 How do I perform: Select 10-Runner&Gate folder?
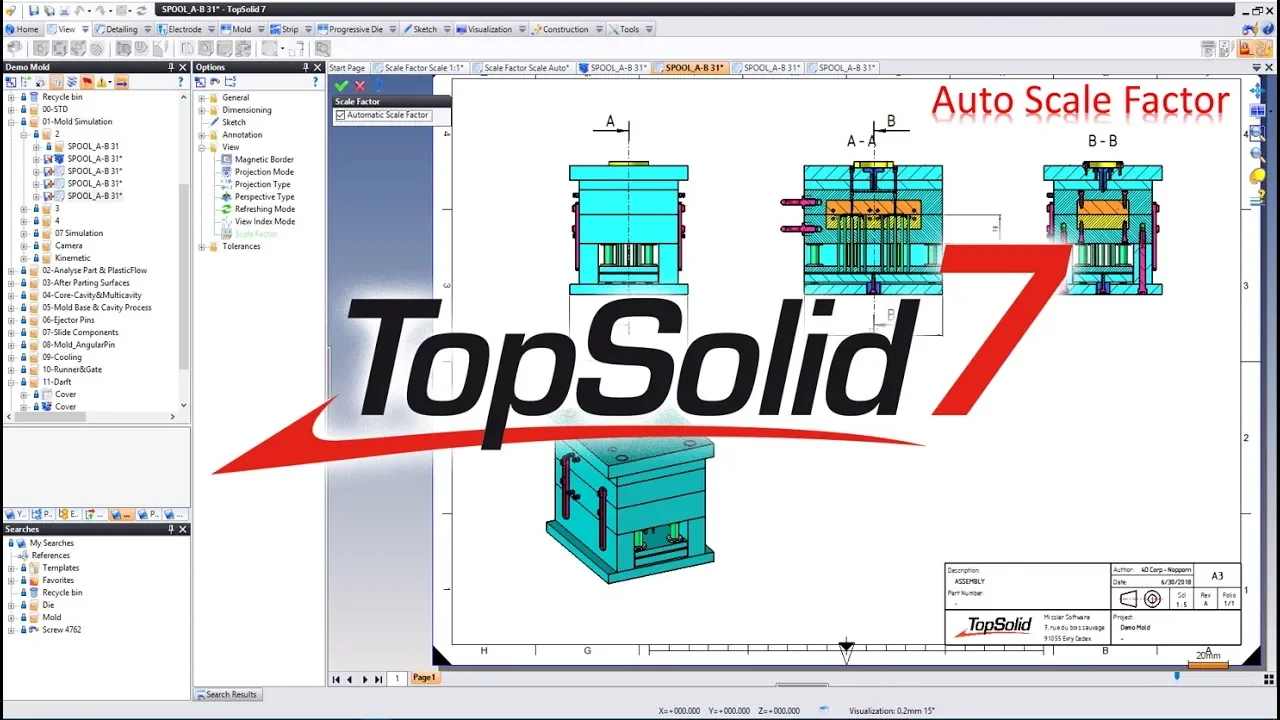click(72, 369)
